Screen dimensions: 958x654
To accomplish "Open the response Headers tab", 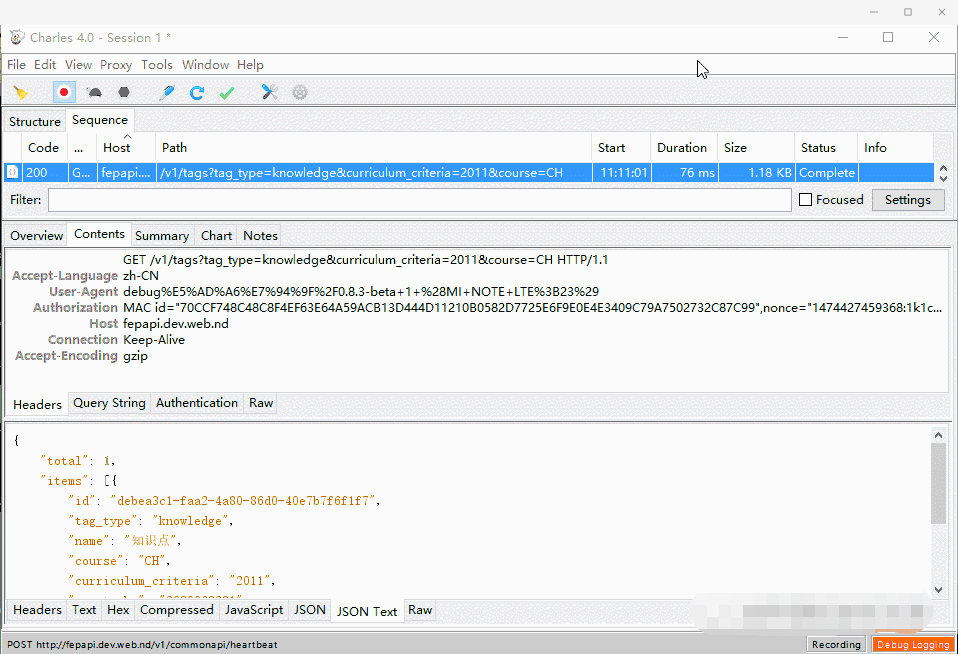I will [37, 610].
